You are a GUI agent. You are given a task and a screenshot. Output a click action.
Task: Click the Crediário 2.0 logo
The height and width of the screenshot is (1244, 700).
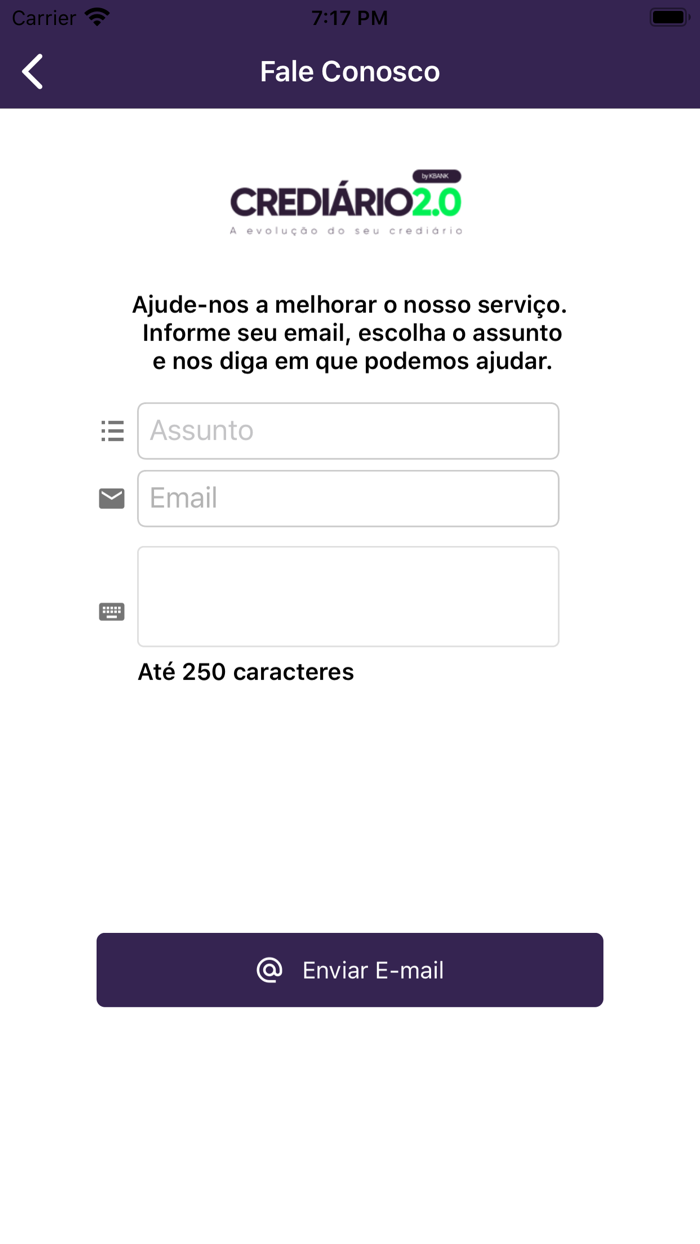349,201
